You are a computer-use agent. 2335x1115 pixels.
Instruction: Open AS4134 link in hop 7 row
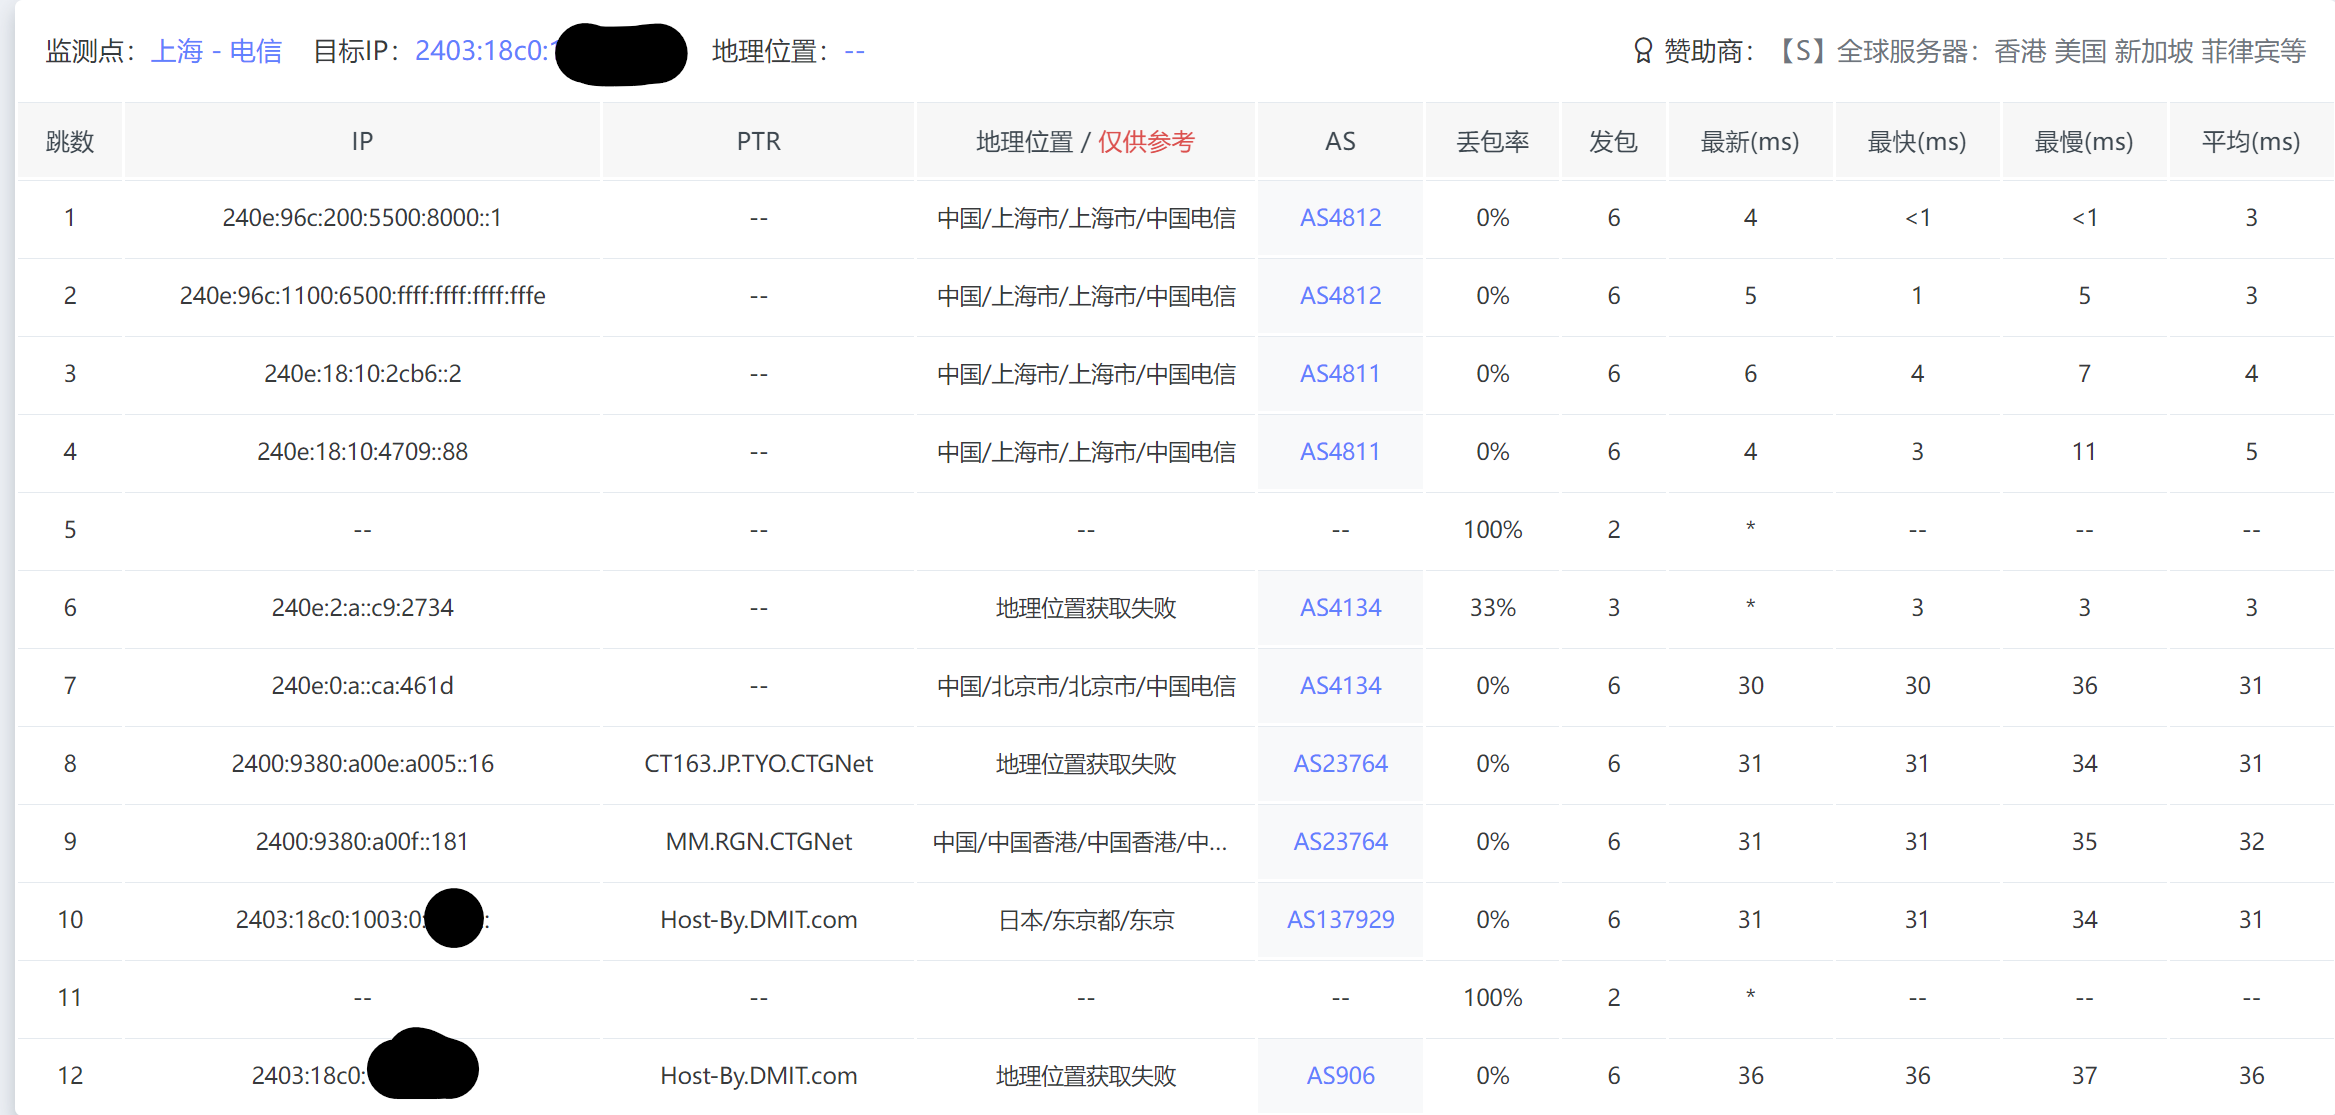point(1340,686)
